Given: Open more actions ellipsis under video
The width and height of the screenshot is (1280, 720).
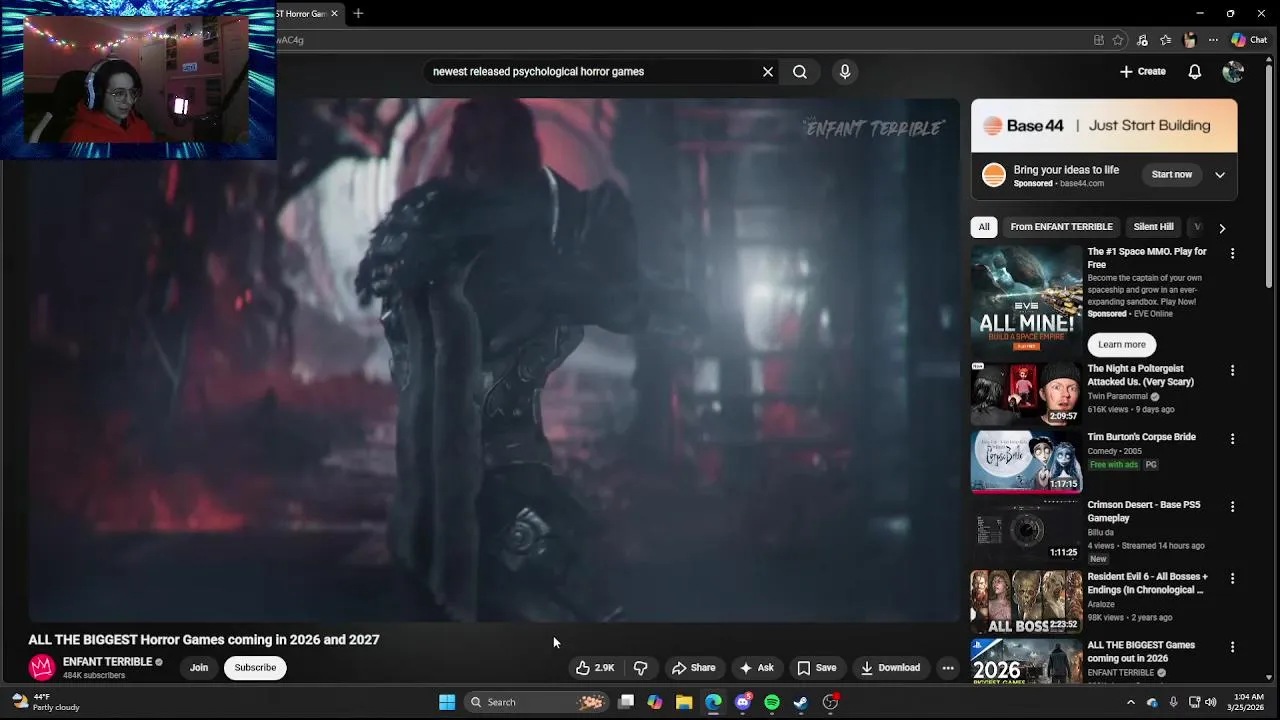Looking at the screenshot, I should (948, 668).
